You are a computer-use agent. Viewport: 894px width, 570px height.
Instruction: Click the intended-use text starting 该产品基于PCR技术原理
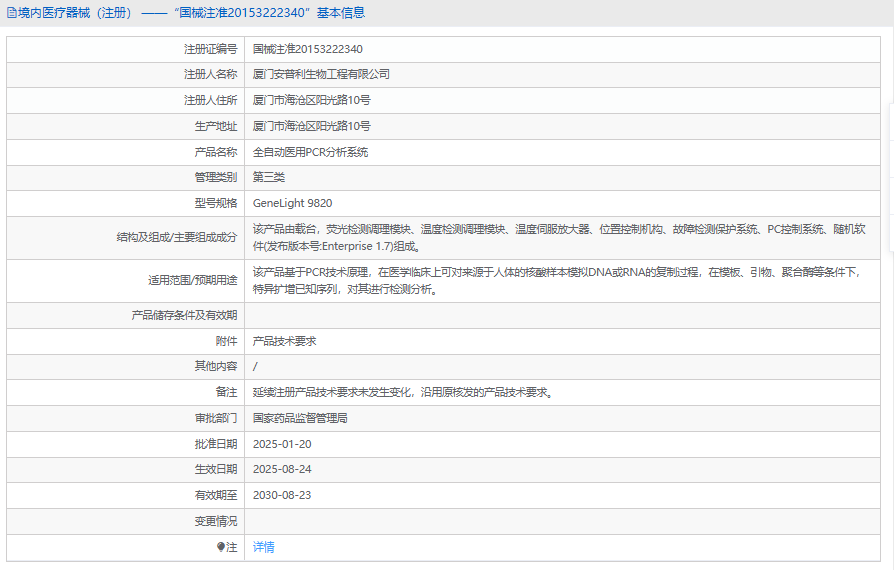click(556, 280)
